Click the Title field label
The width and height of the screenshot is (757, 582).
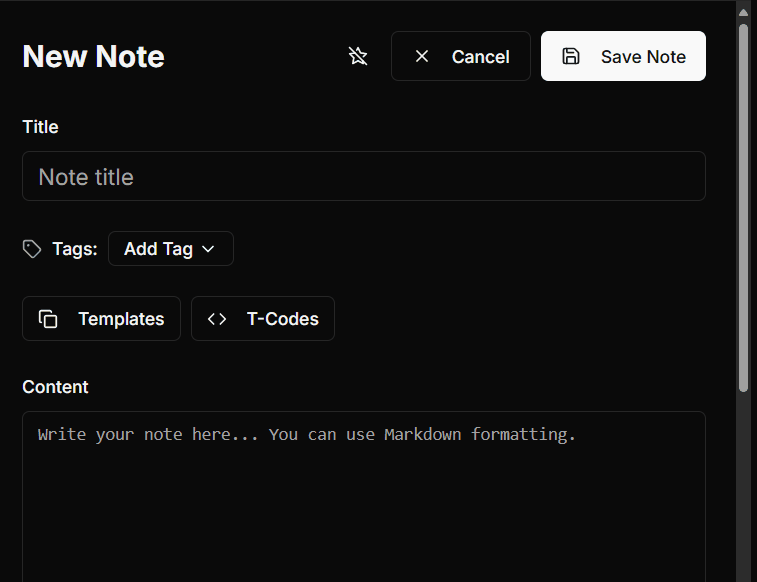point(40,127)
